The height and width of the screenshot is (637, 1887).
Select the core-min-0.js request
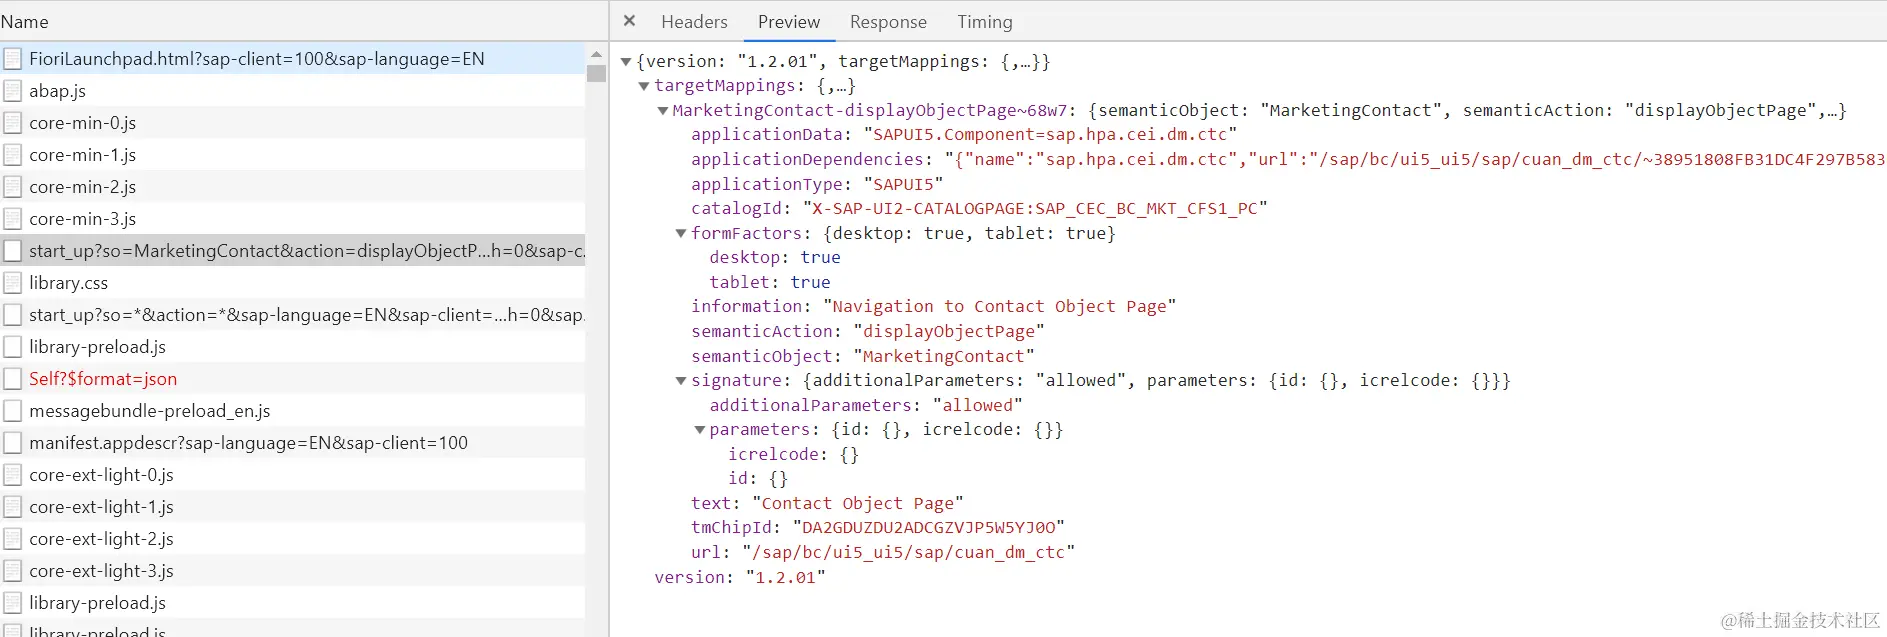(x=292, y=123)
